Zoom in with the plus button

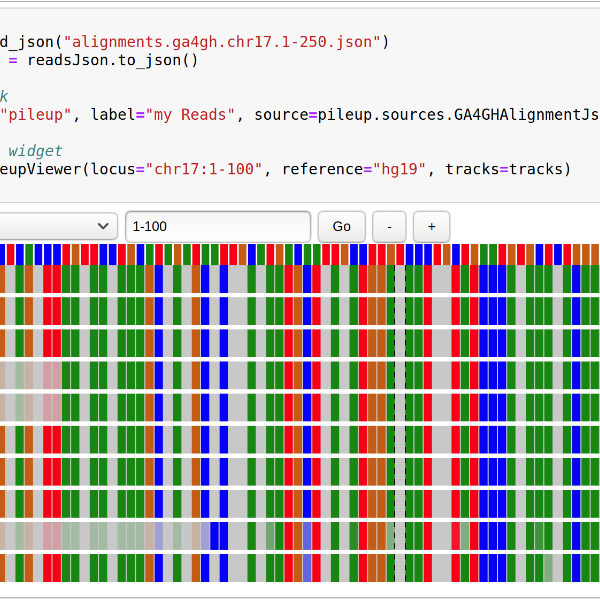coord(431,227)
